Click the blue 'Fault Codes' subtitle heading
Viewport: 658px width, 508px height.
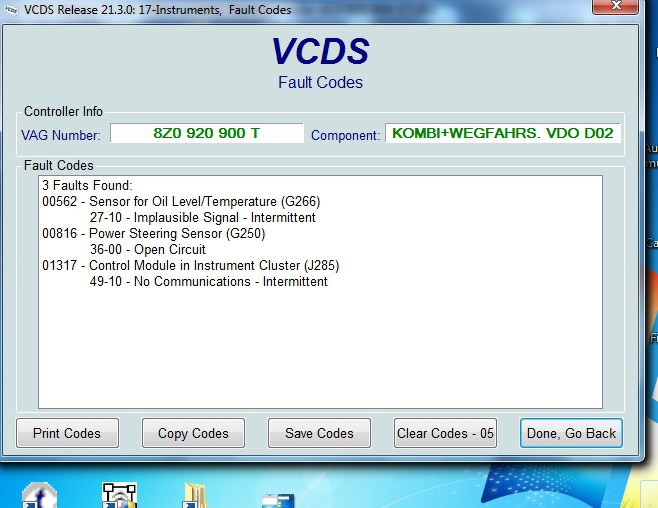(320, 82)
